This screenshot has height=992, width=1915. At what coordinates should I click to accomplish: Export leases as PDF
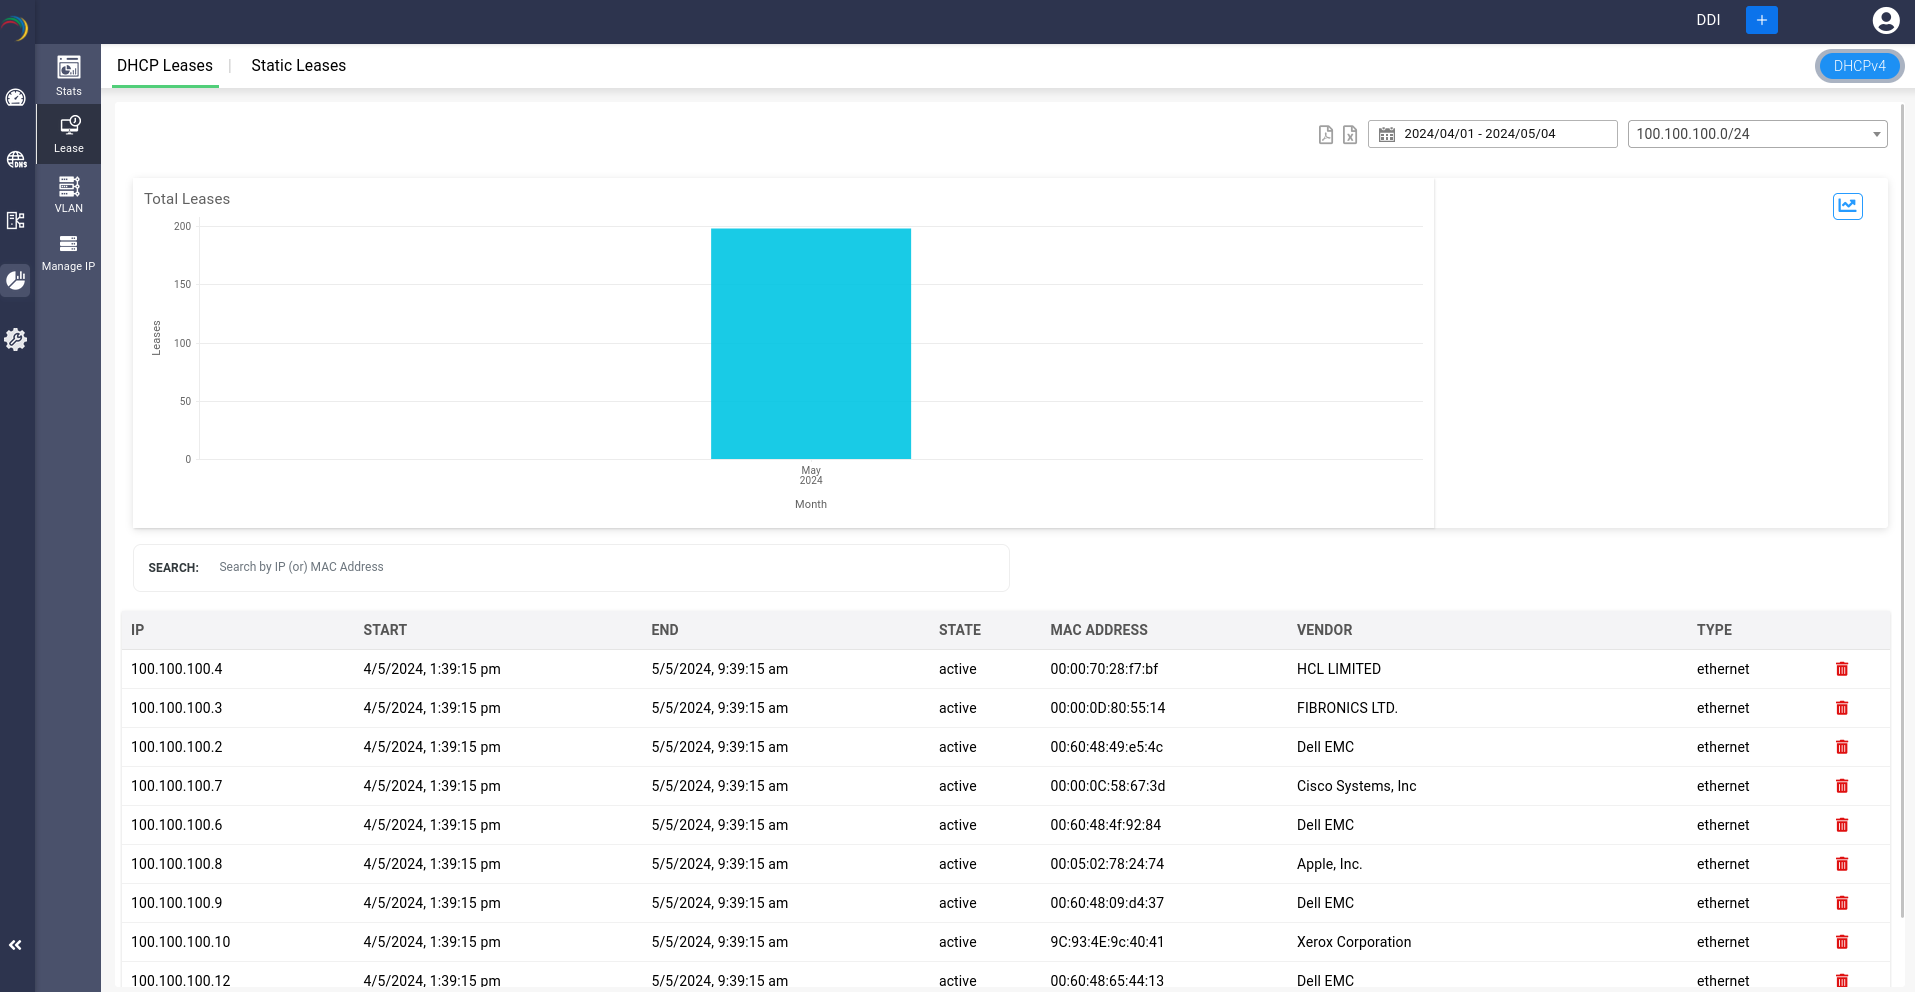pyautogui.click(x=1326, y=134)
